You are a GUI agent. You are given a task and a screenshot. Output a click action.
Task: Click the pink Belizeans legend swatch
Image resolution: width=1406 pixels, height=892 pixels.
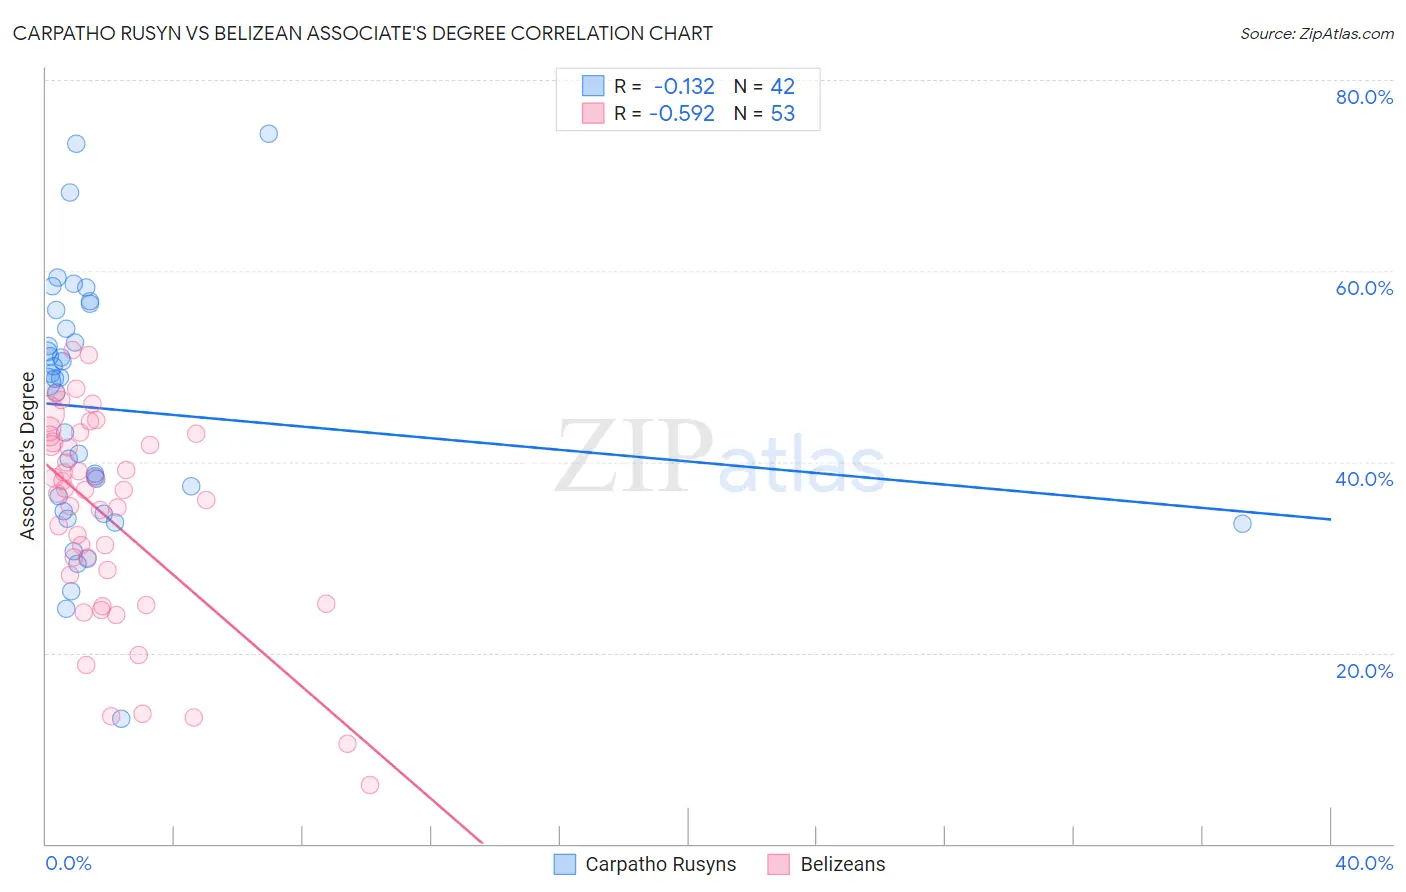click(779, 864)
